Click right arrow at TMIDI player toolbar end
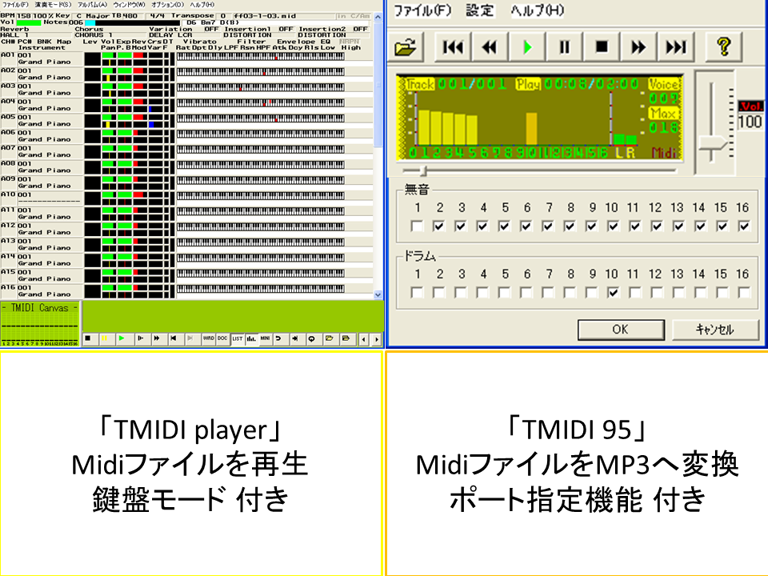This screenshot has width=768, height=576. pyautogui.click(x=376, y=339)
